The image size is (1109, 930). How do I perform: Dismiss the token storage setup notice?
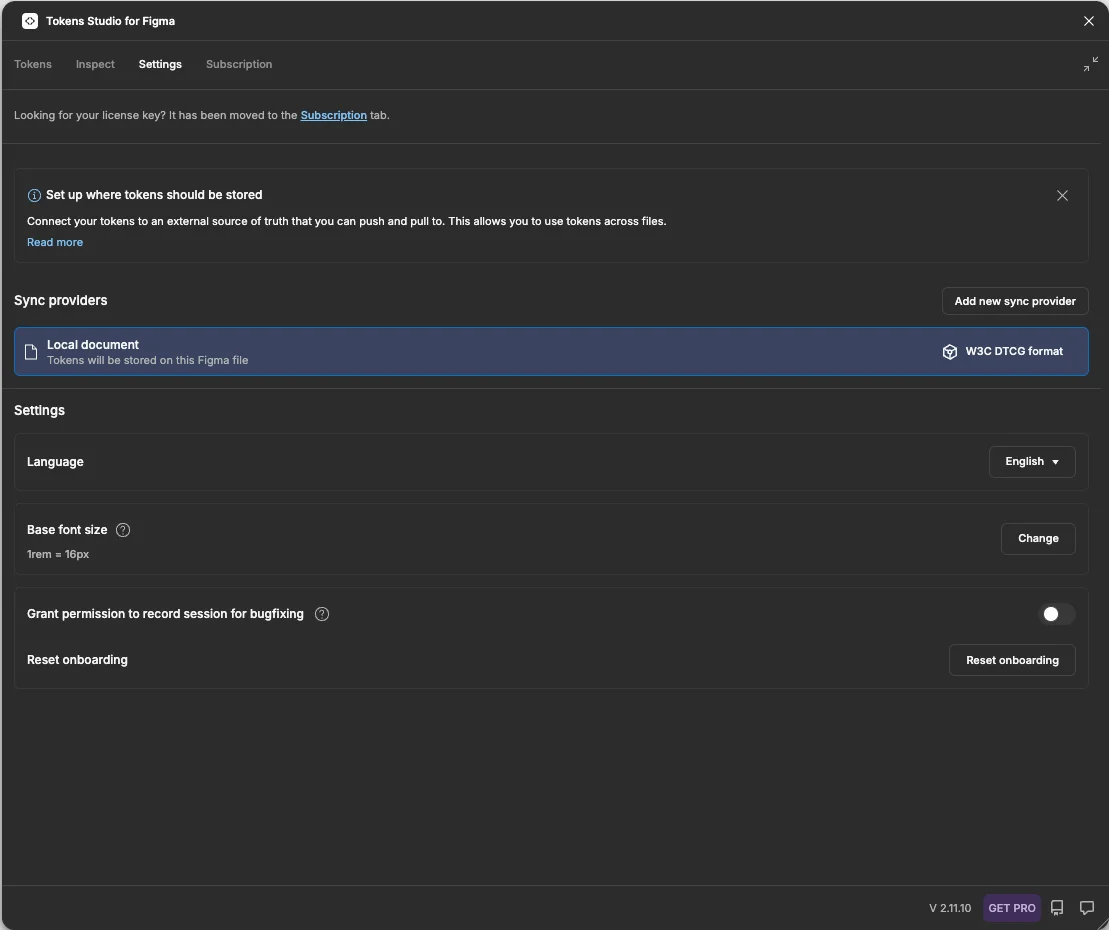tap(1062, 196)
